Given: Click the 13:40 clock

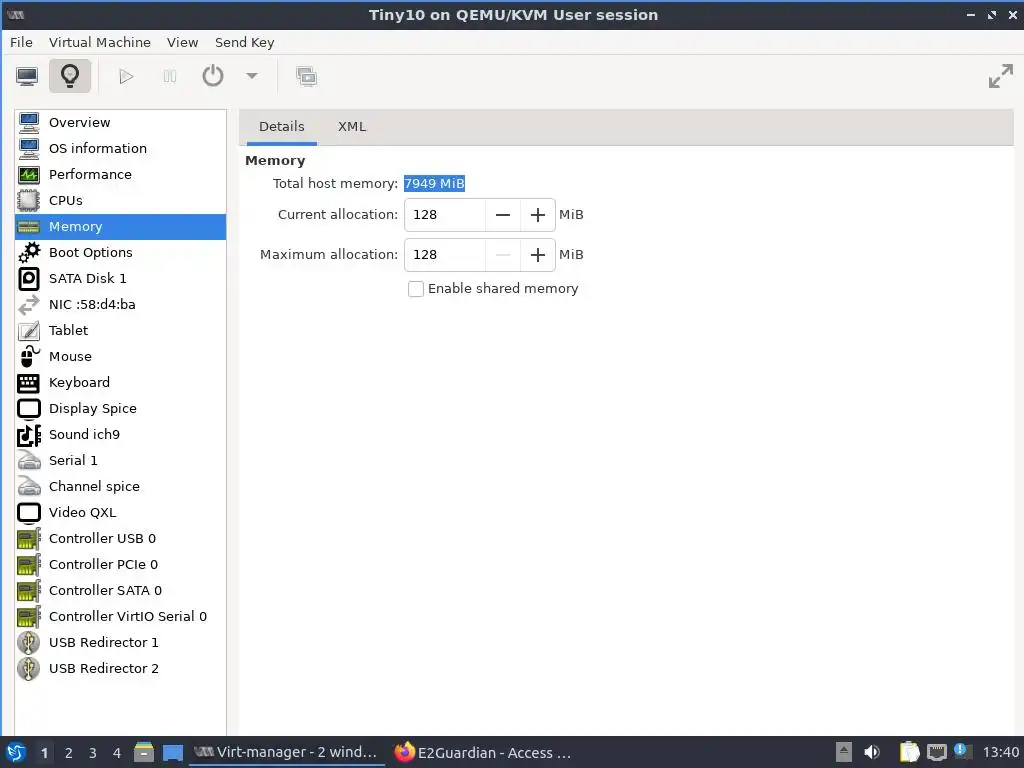Looking at the screenshot, I should (x=1000, y=752).
